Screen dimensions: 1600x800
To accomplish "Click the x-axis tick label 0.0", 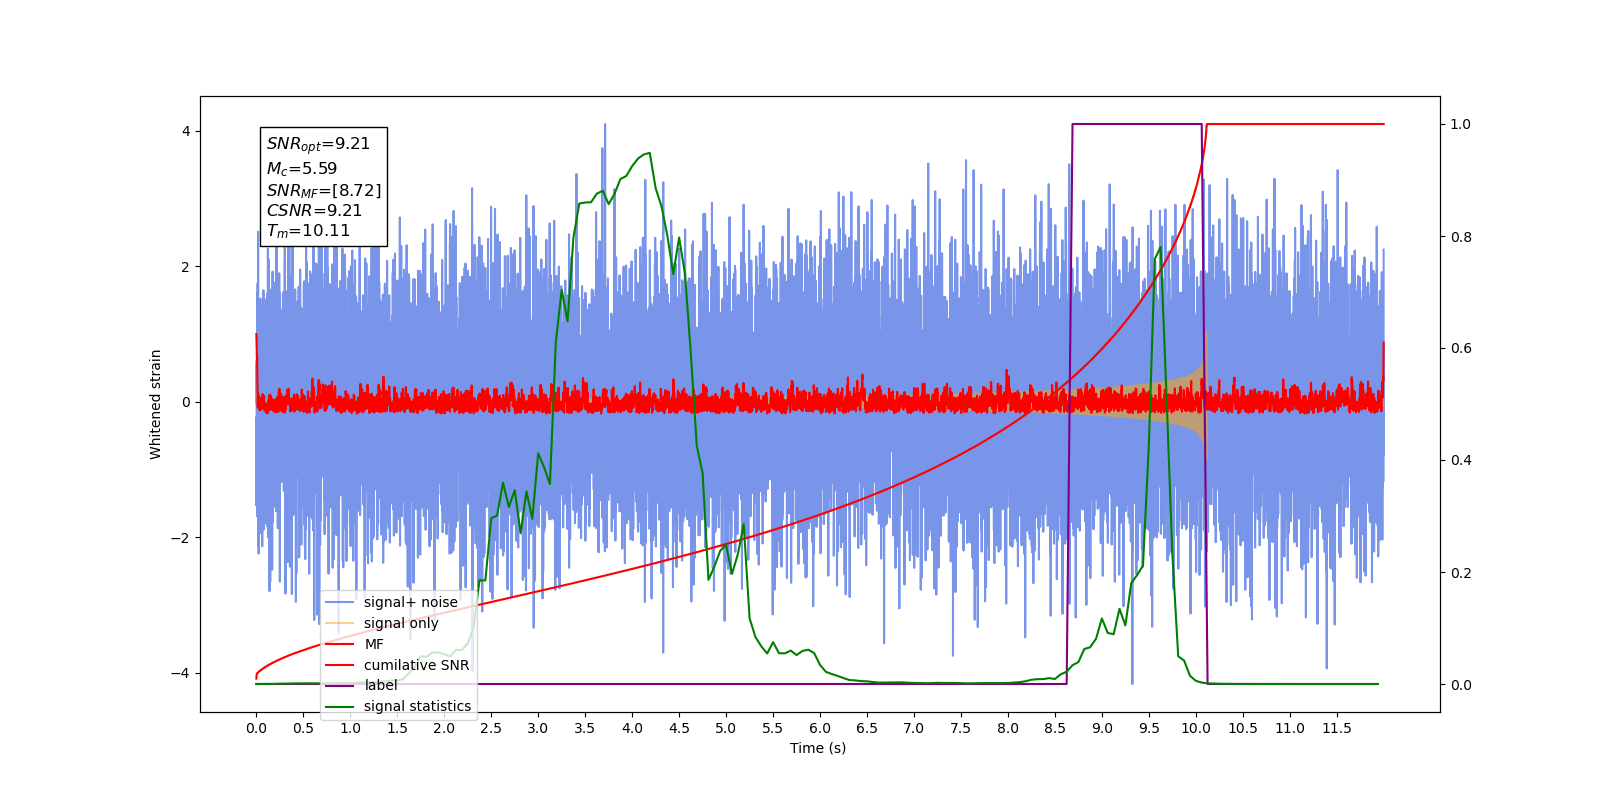I will pos(256,728).
